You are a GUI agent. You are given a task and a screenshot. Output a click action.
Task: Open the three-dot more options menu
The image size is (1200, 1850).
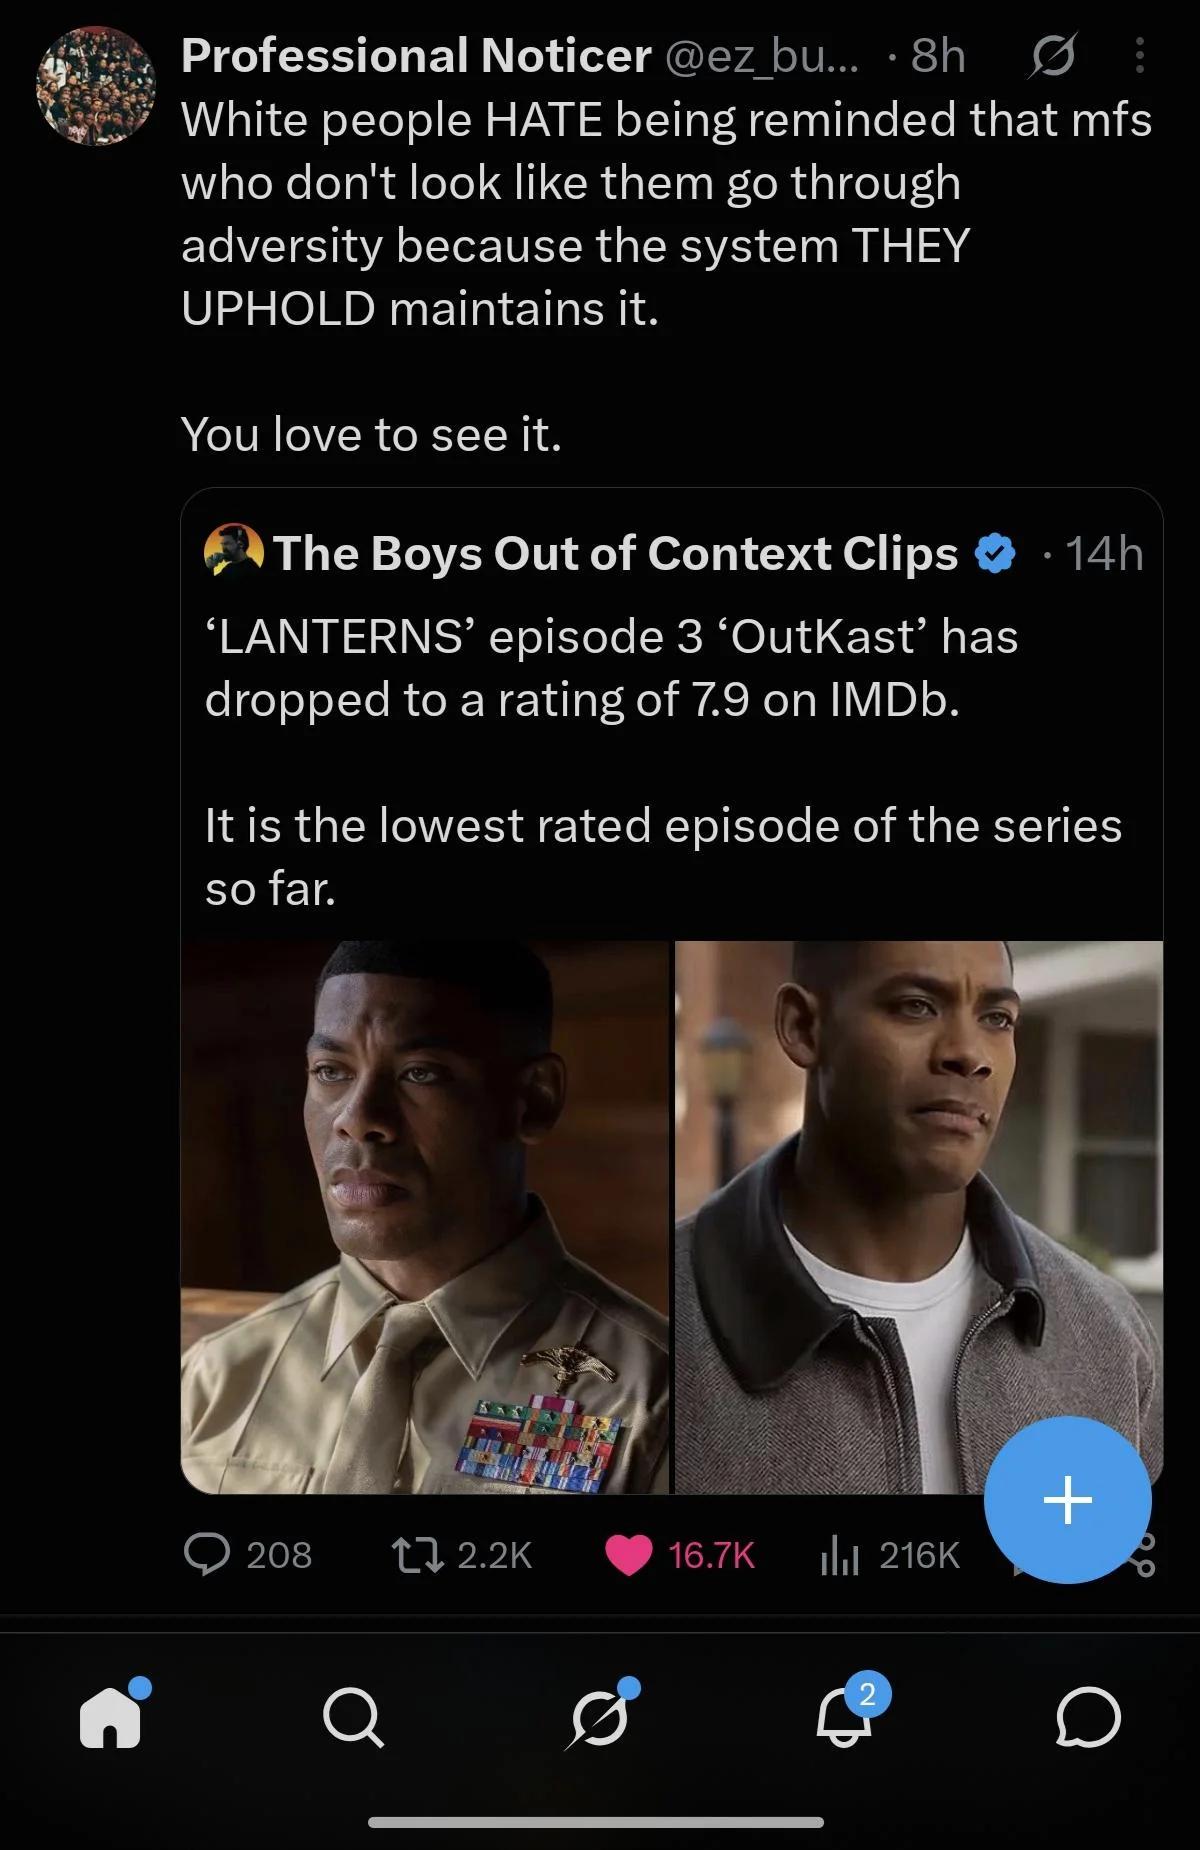point(1139,57)
